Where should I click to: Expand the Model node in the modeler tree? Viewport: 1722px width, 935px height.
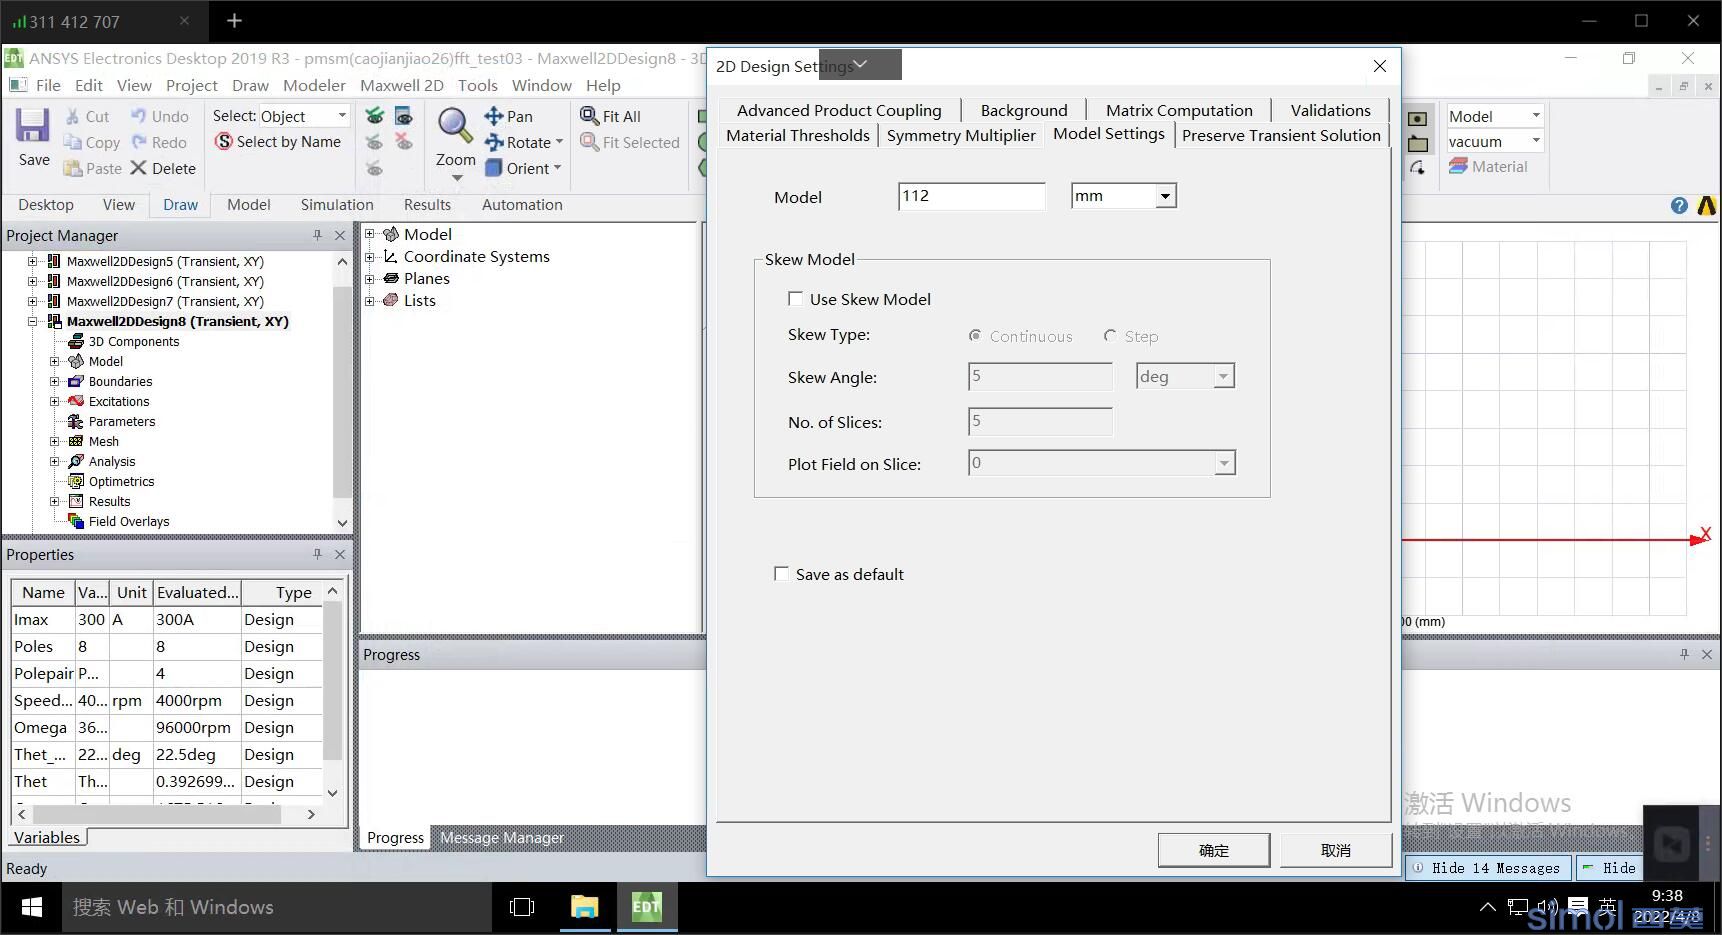[370, 234]
